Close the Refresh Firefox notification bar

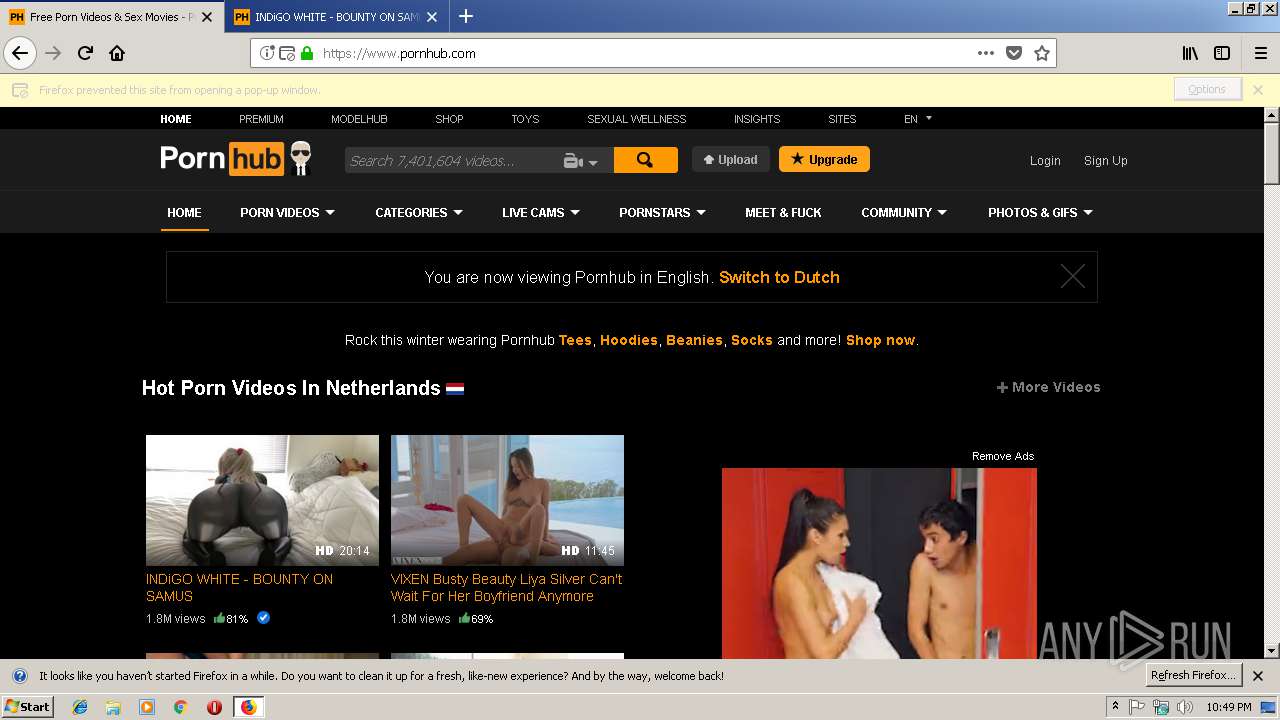tap(1258, 676)
